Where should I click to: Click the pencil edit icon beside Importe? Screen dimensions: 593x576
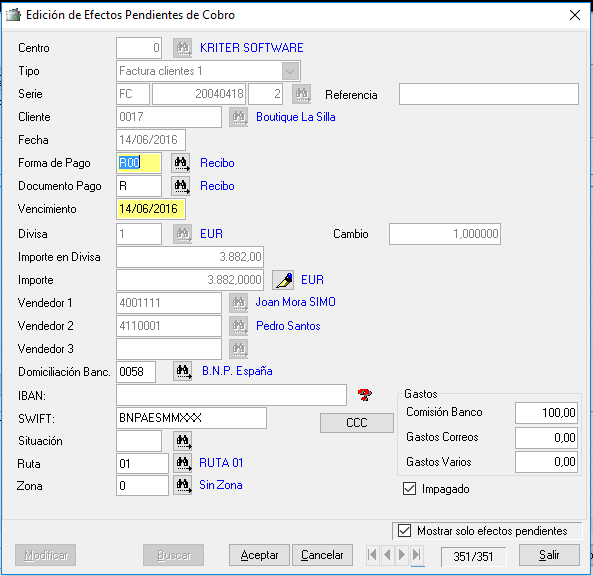(283, 280)
